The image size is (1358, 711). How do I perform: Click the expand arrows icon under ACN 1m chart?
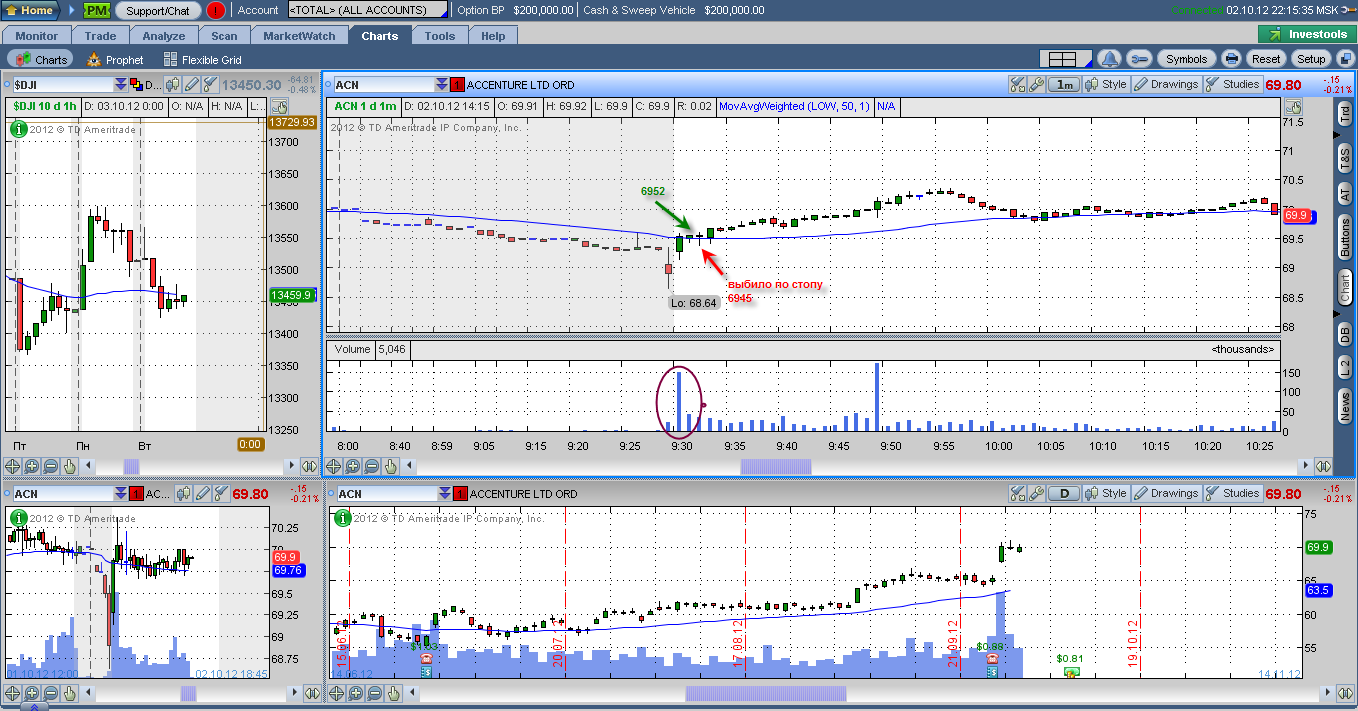tap(1324, 466)
